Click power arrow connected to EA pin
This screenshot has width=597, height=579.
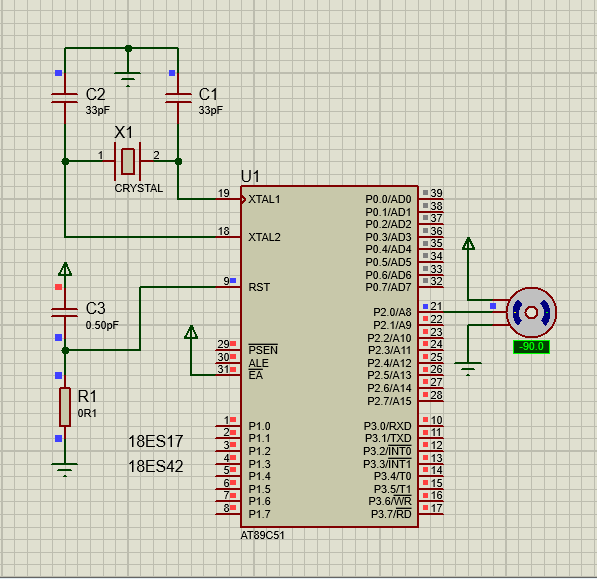click(x=191, y=332)
